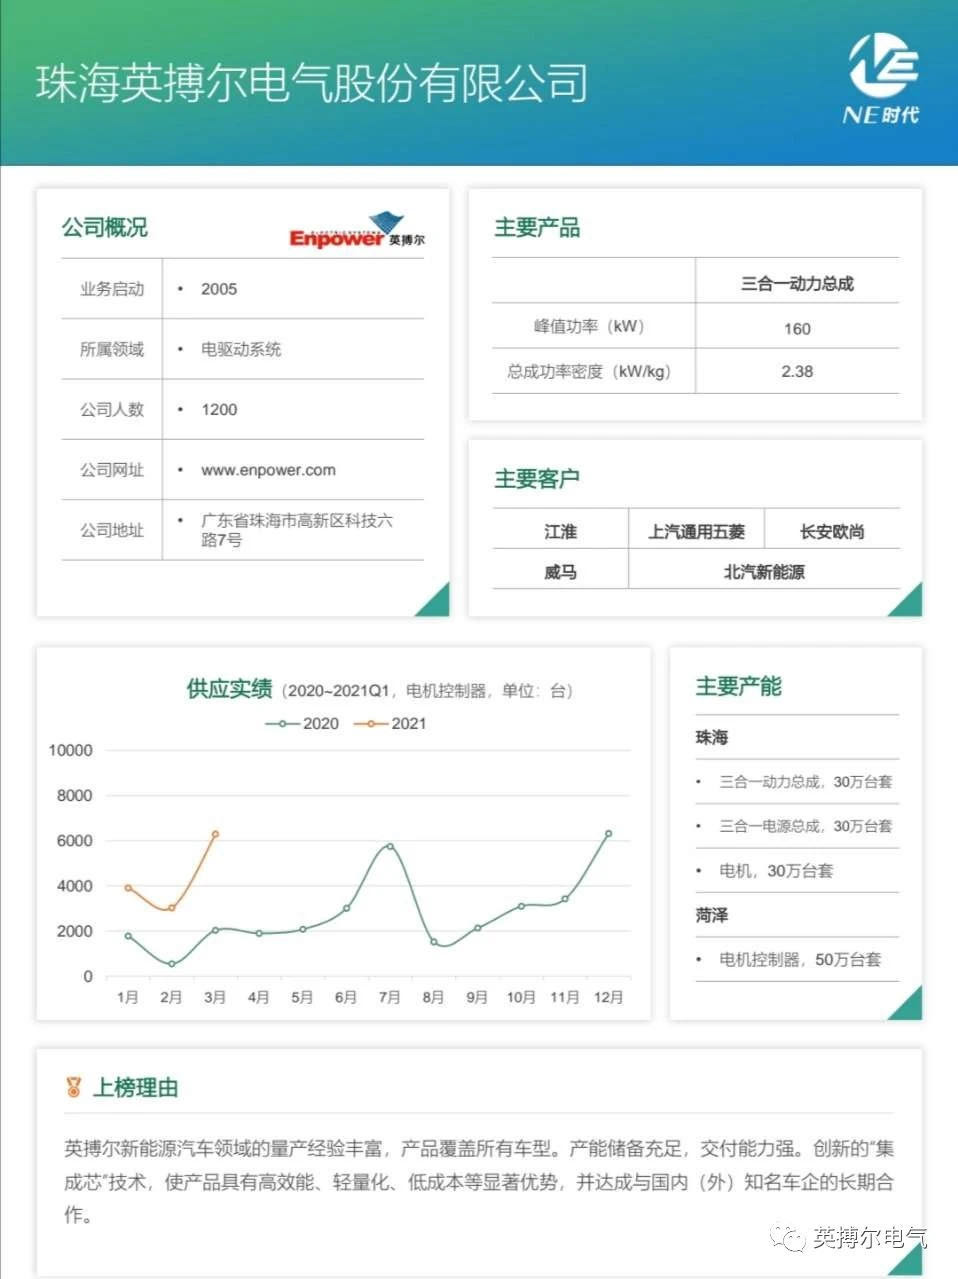This screenshot has width=958, height=1279.
Task: Click 电机控制器, 50万台套 capacity item
Action: click(800, 959)
